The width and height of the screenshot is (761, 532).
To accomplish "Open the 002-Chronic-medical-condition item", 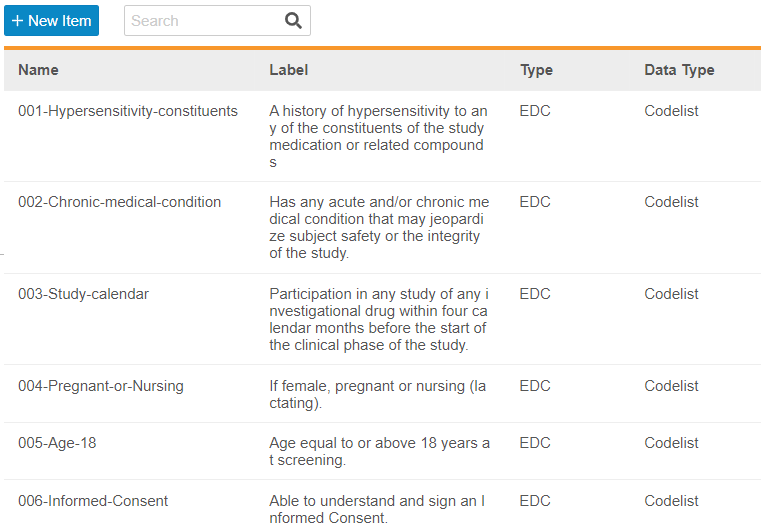I will pyautogui.click(x=119, y=202).
